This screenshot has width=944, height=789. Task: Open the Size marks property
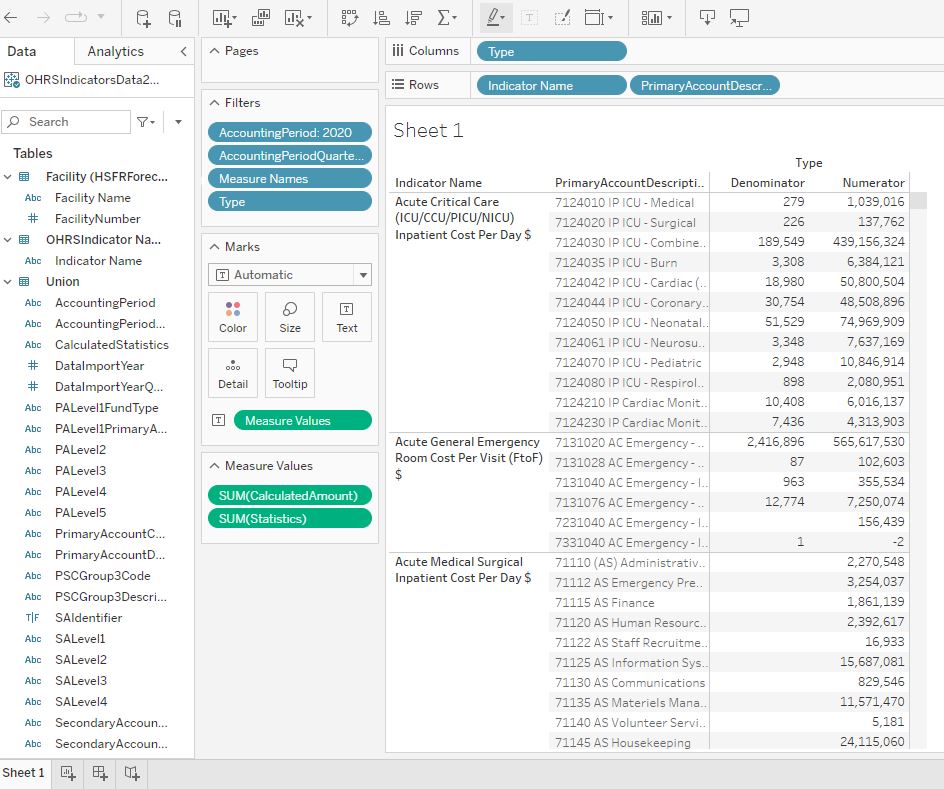click(x=290, y=317)
